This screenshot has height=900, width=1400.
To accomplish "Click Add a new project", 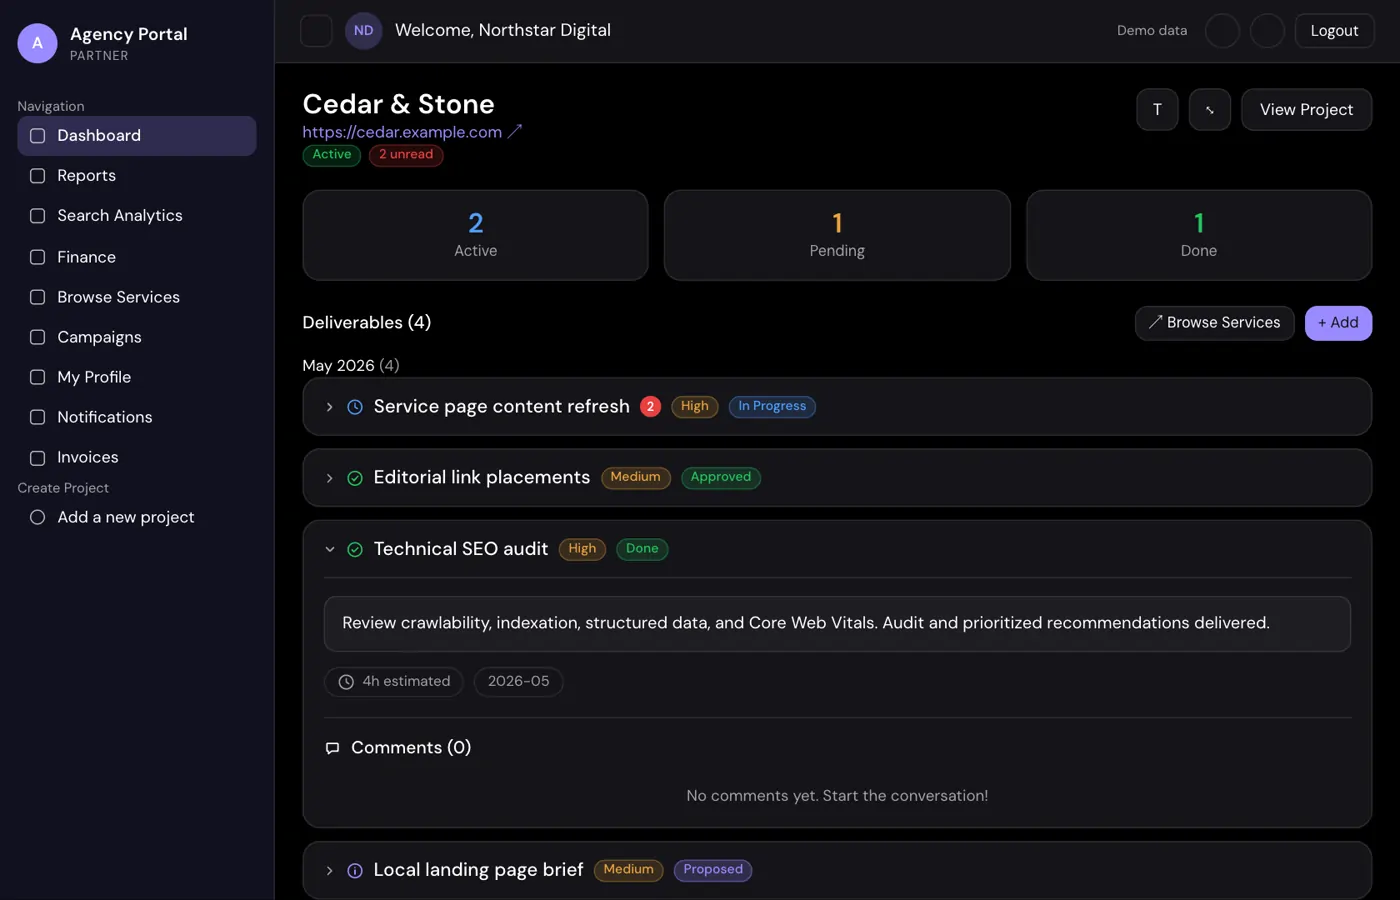I will (137, 517).
